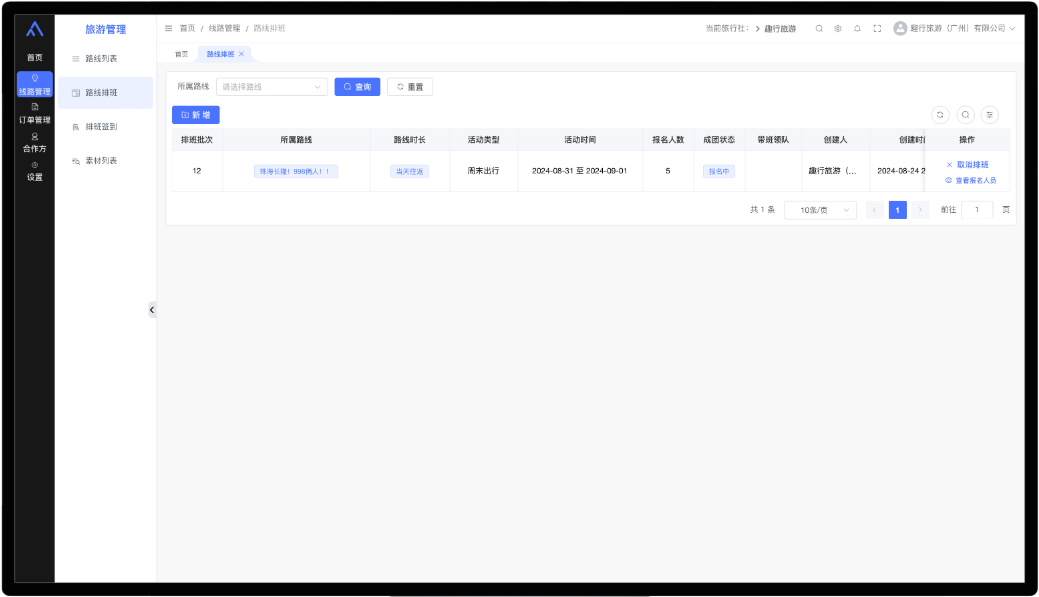Enter fullscreen mode using the header icon
This screenshot has width=1039, height=597.
[x=877, y=28]
